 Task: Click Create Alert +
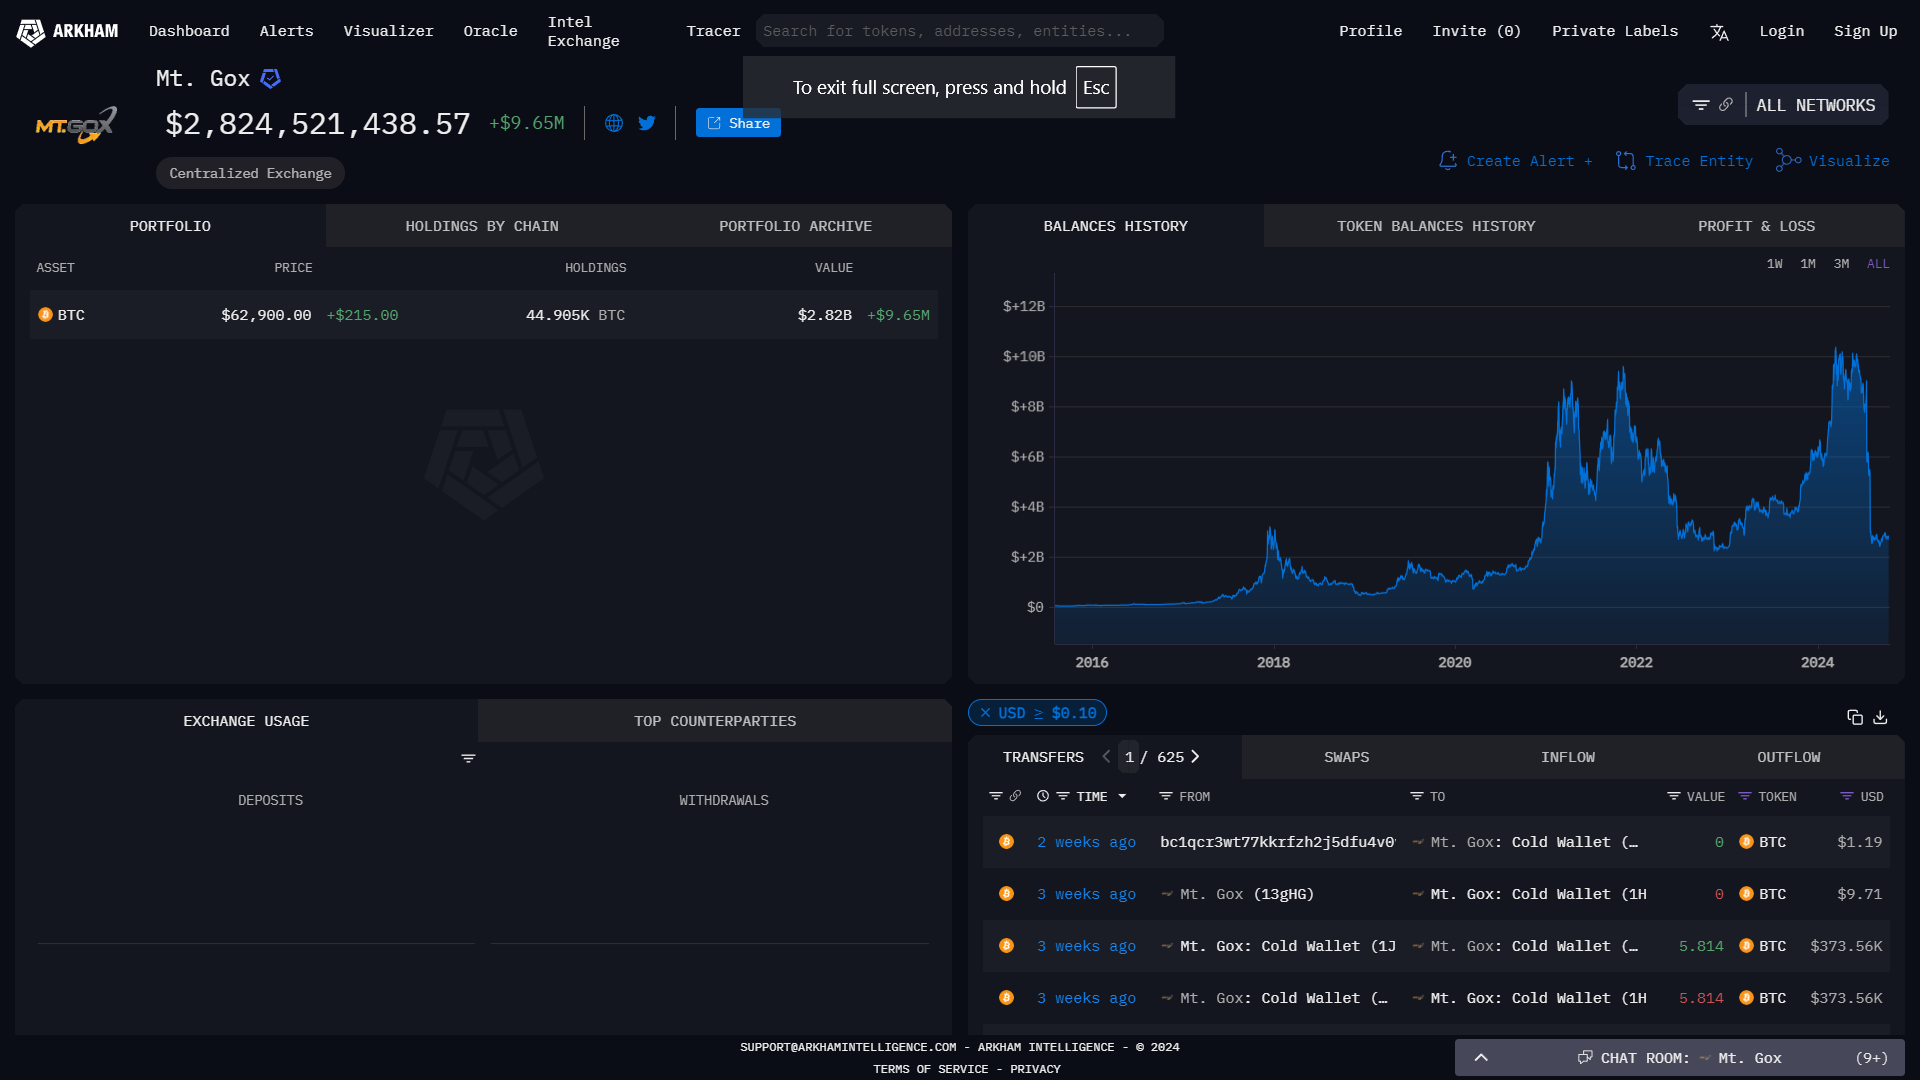(x=1515, y=161)
